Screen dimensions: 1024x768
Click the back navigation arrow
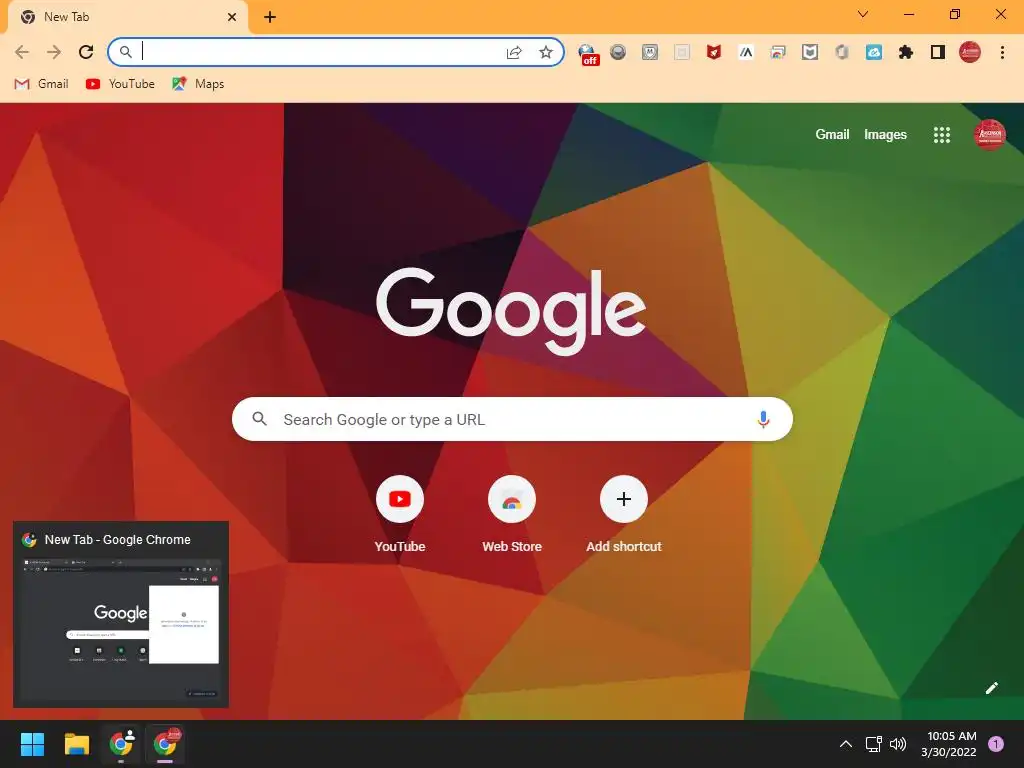coord(22,52)
